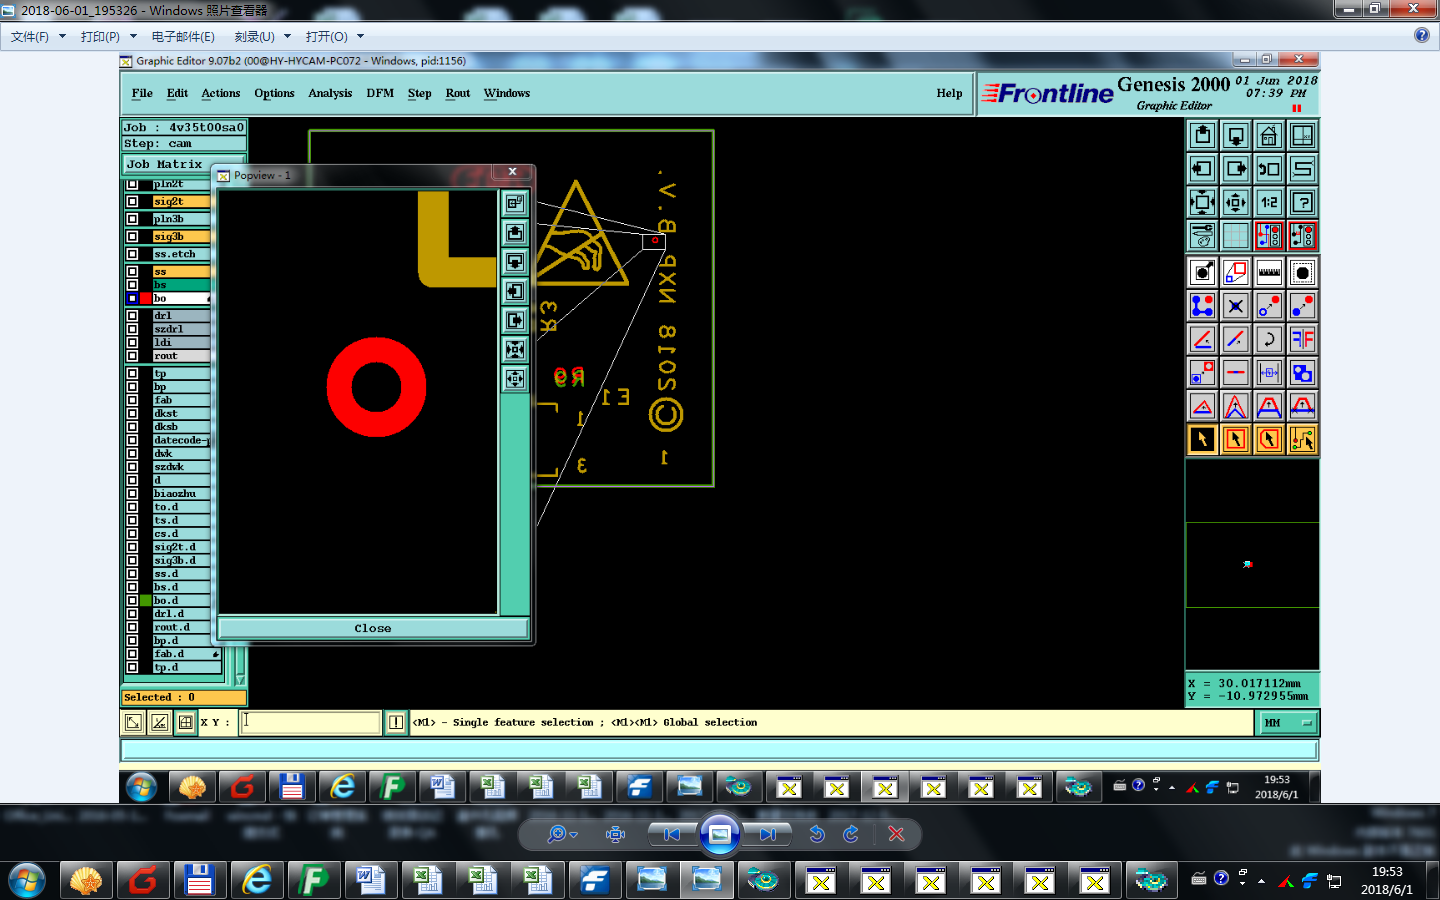Click the Home view icon in toolbar
This screenshot has height=900, width=1440.
click(1269, 135)
